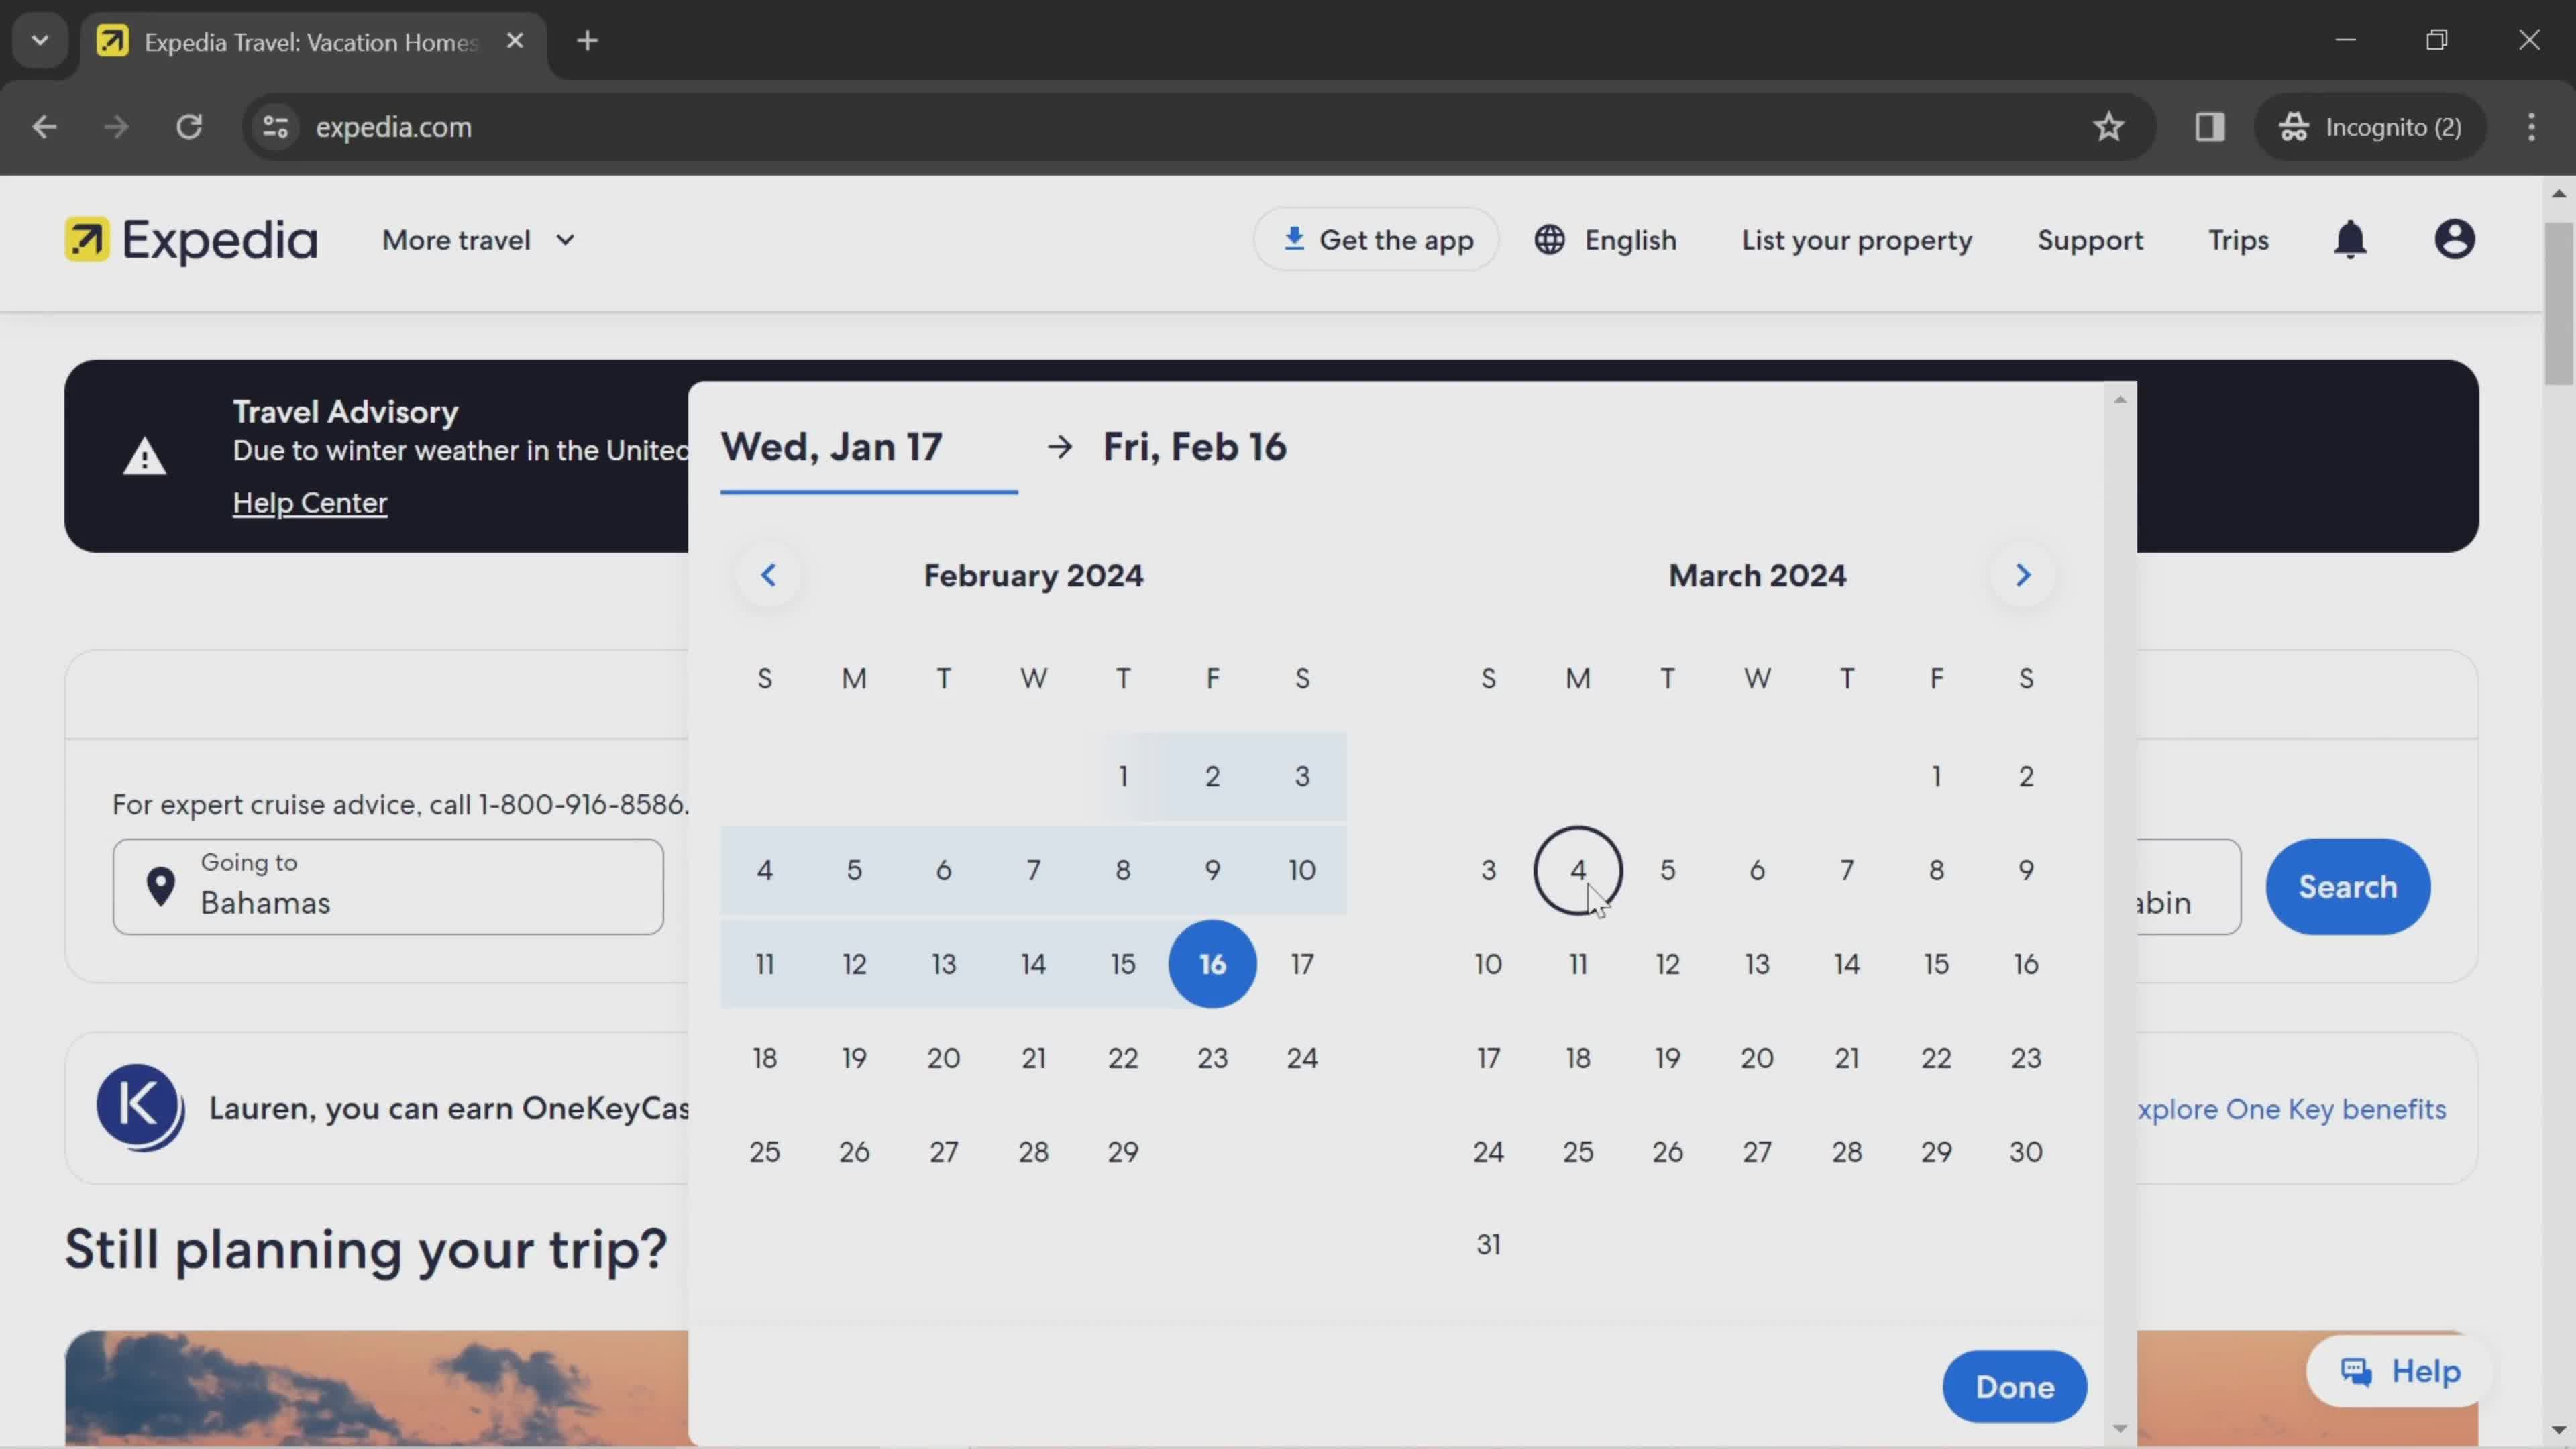Click the left arrow to go back month

[x=769, y=574]
